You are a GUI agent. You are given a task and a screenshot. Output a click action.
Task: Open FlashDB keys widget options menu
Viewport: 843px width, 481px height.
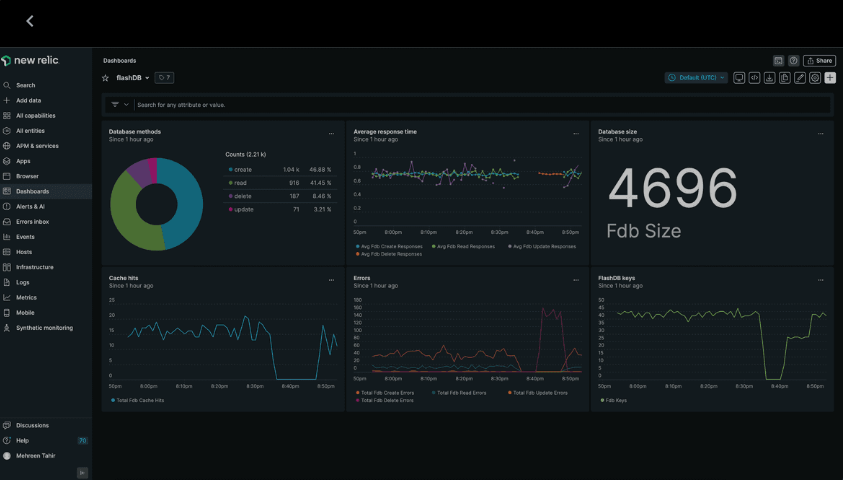click(x=820, y=281)
